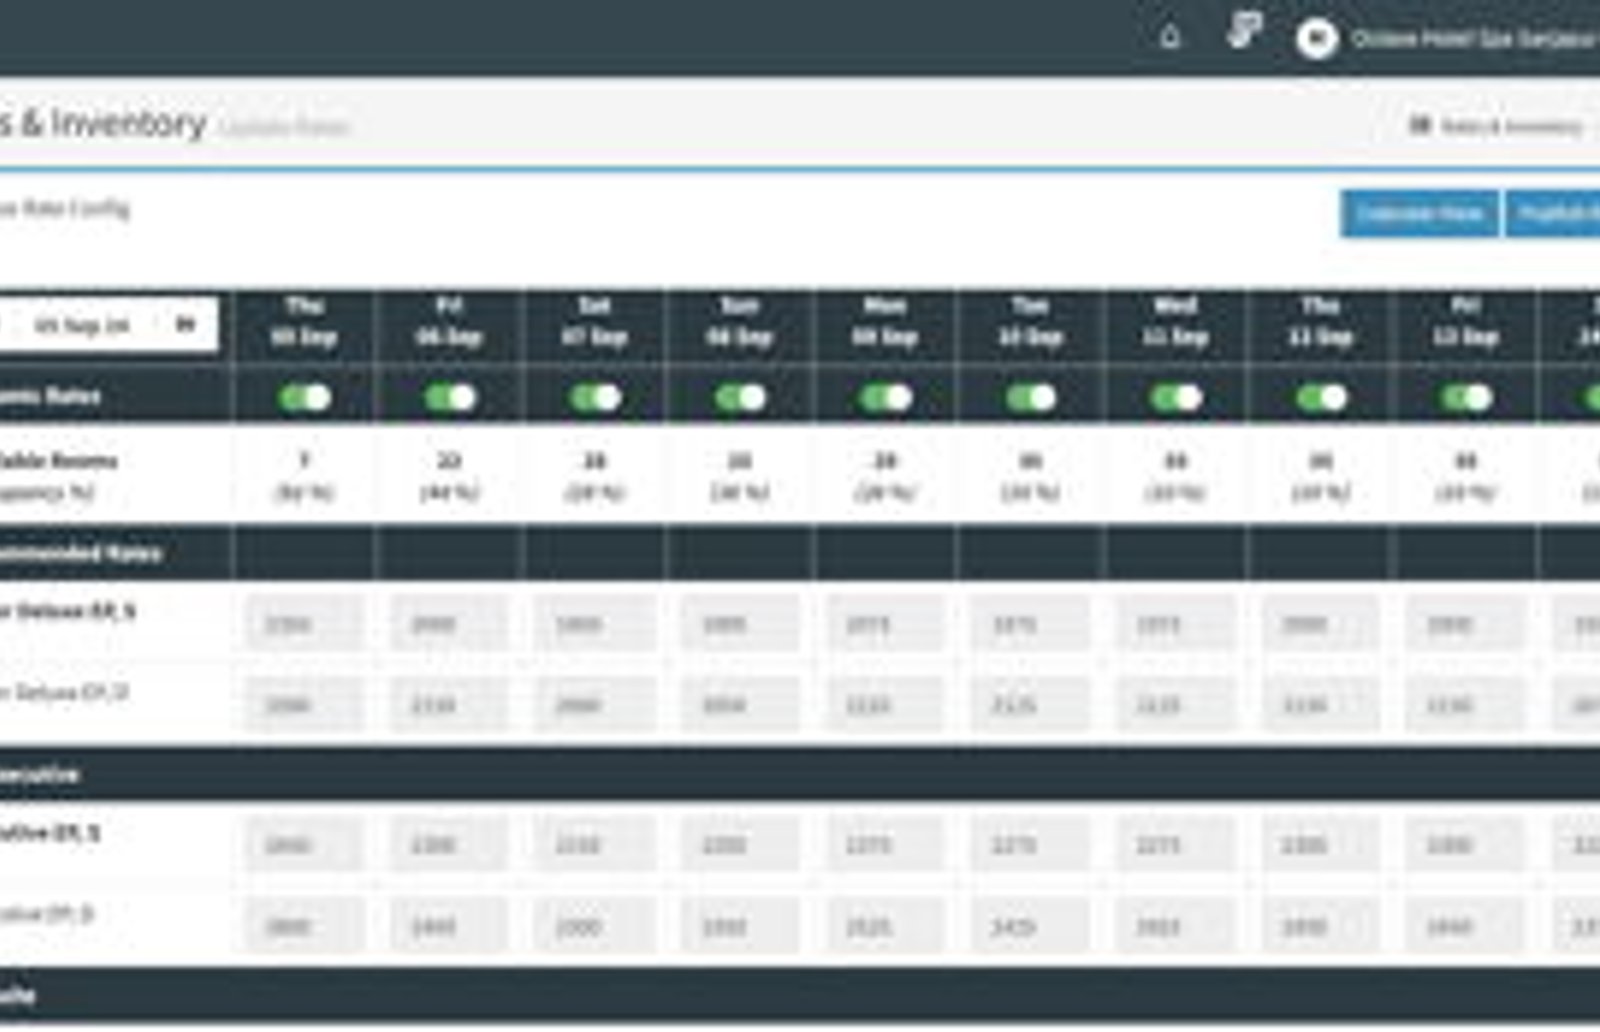
Task: Open the notifications bell icon
Action: point(1170,38)
